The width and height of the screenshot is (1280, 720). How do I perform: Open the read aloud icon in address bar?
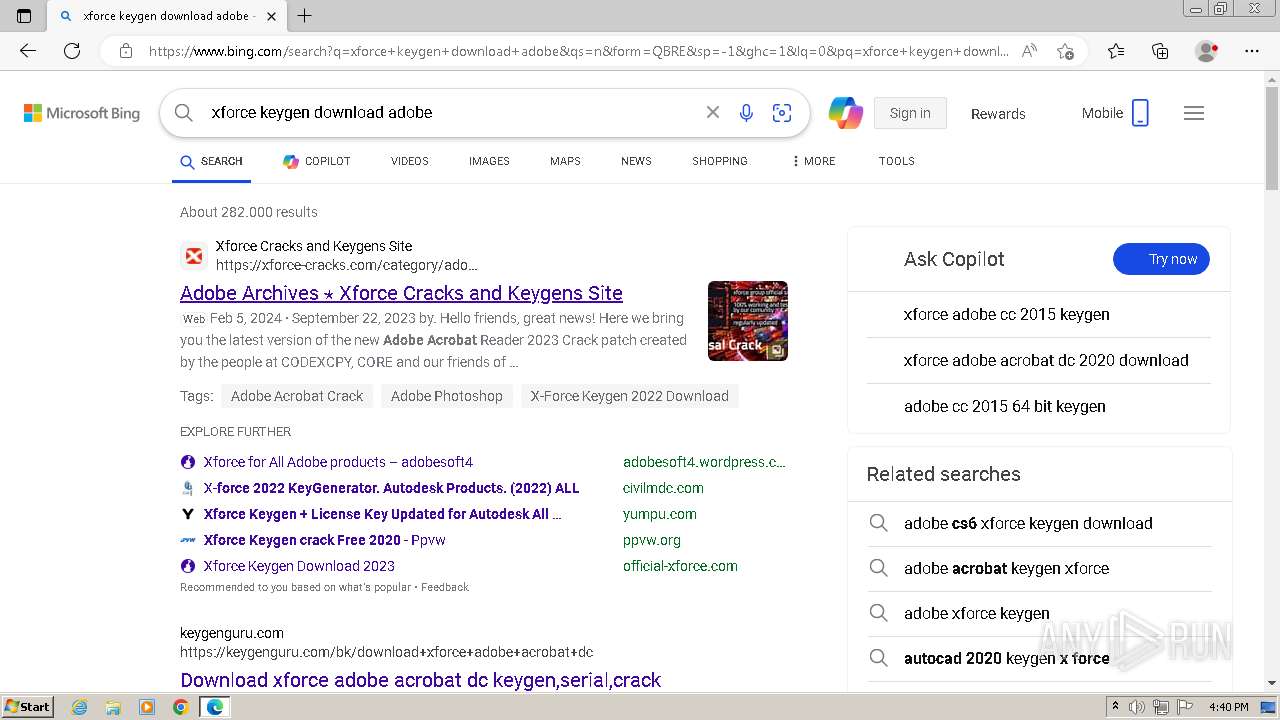point(1029,51)
